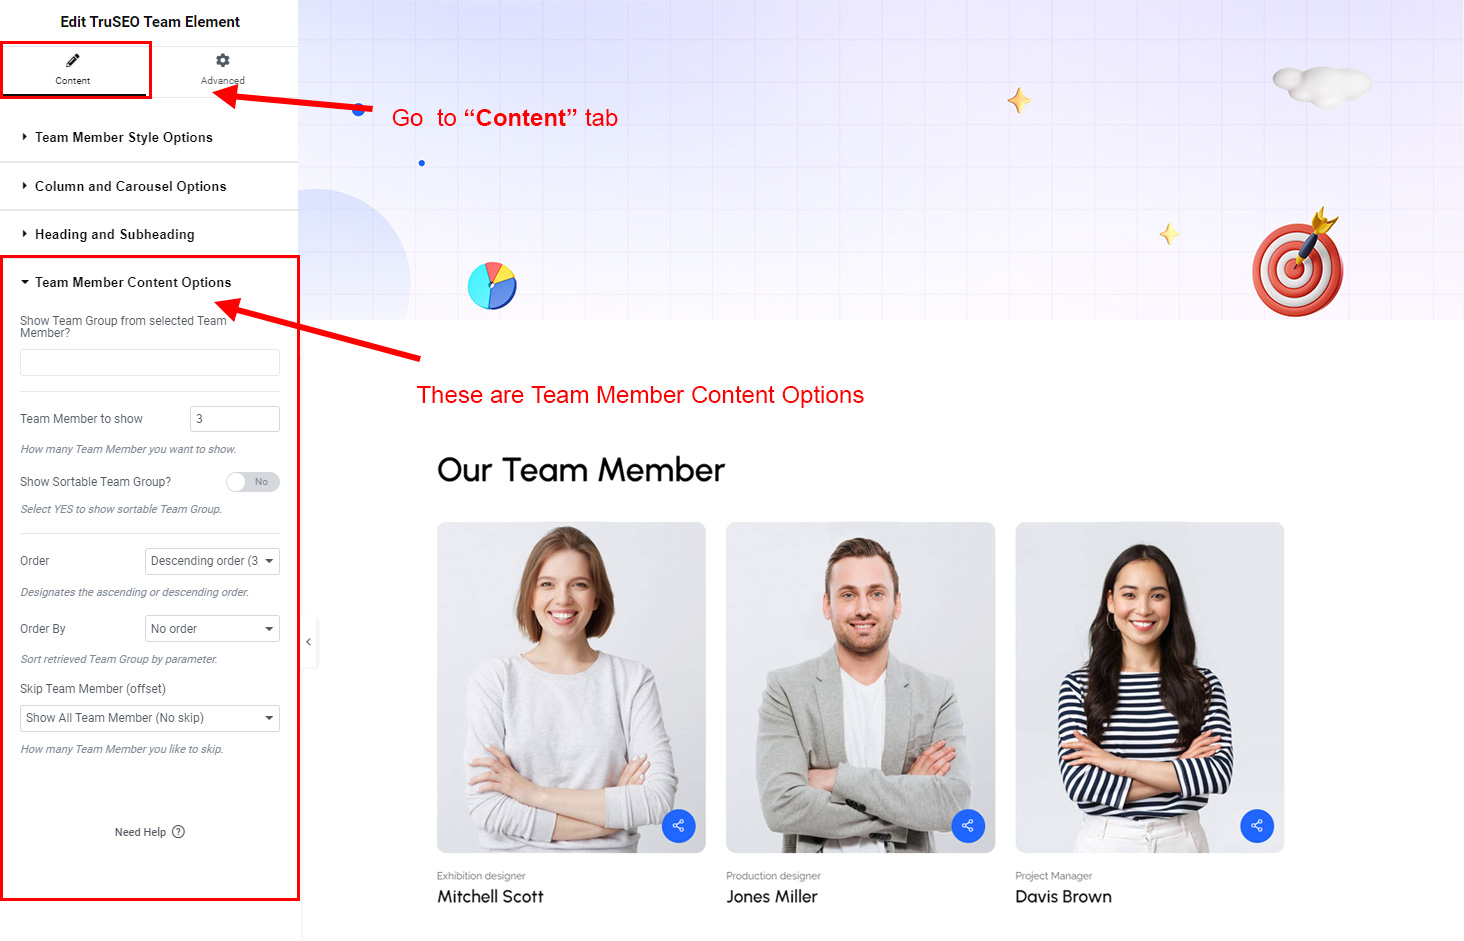Click the Content tab pencil icon

pyautogui.click(x=73, y=61)
